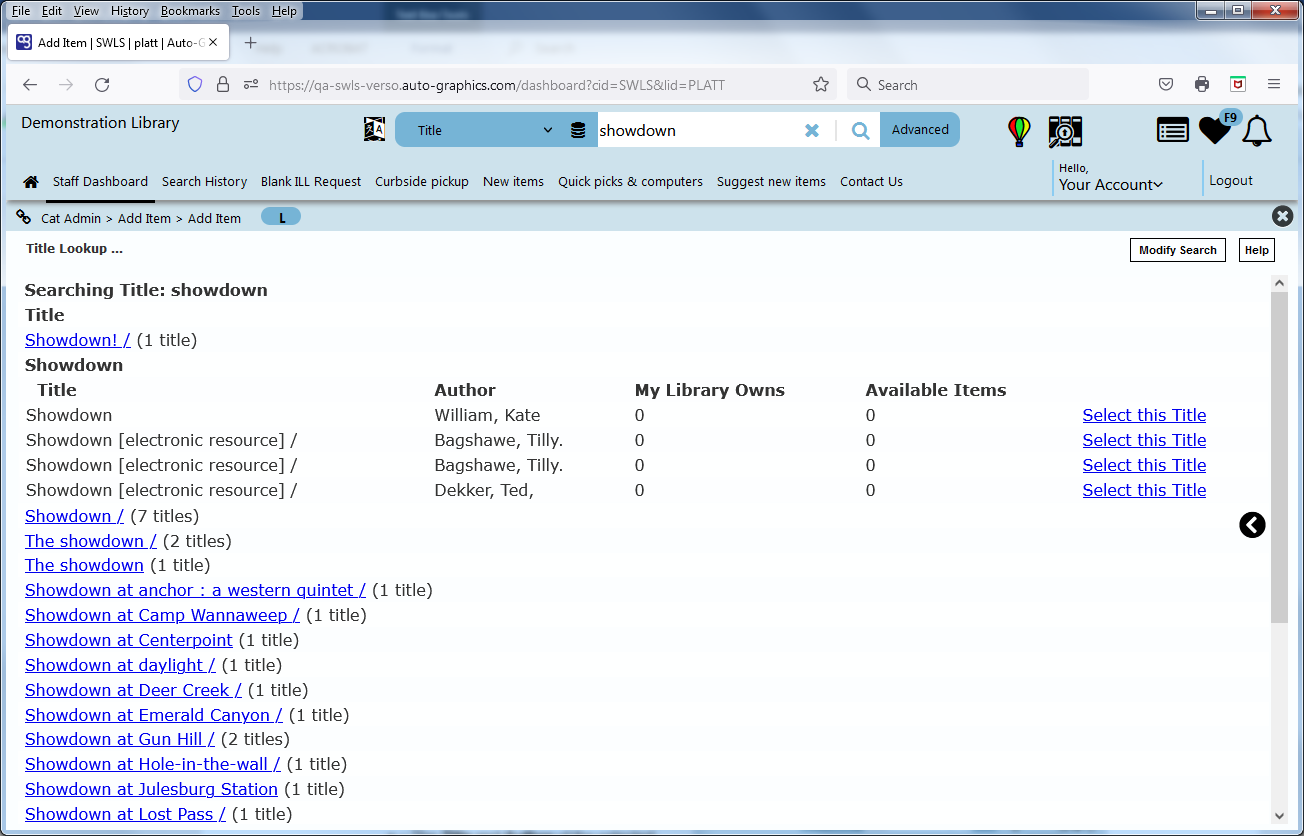The image size is (1304, 836).
Task: Click the Firefox Search box
Action: (968, 85)
